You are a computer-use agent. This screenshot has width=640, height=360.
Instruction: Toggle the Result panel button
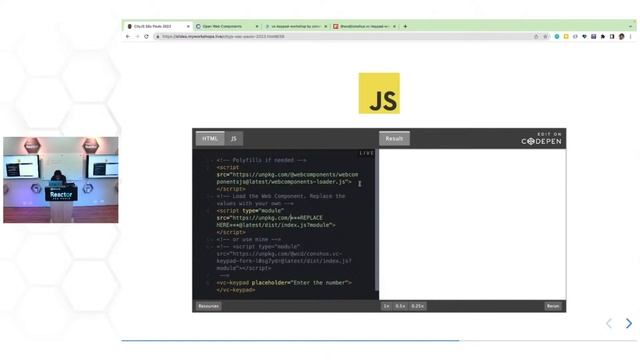point(394,139)
